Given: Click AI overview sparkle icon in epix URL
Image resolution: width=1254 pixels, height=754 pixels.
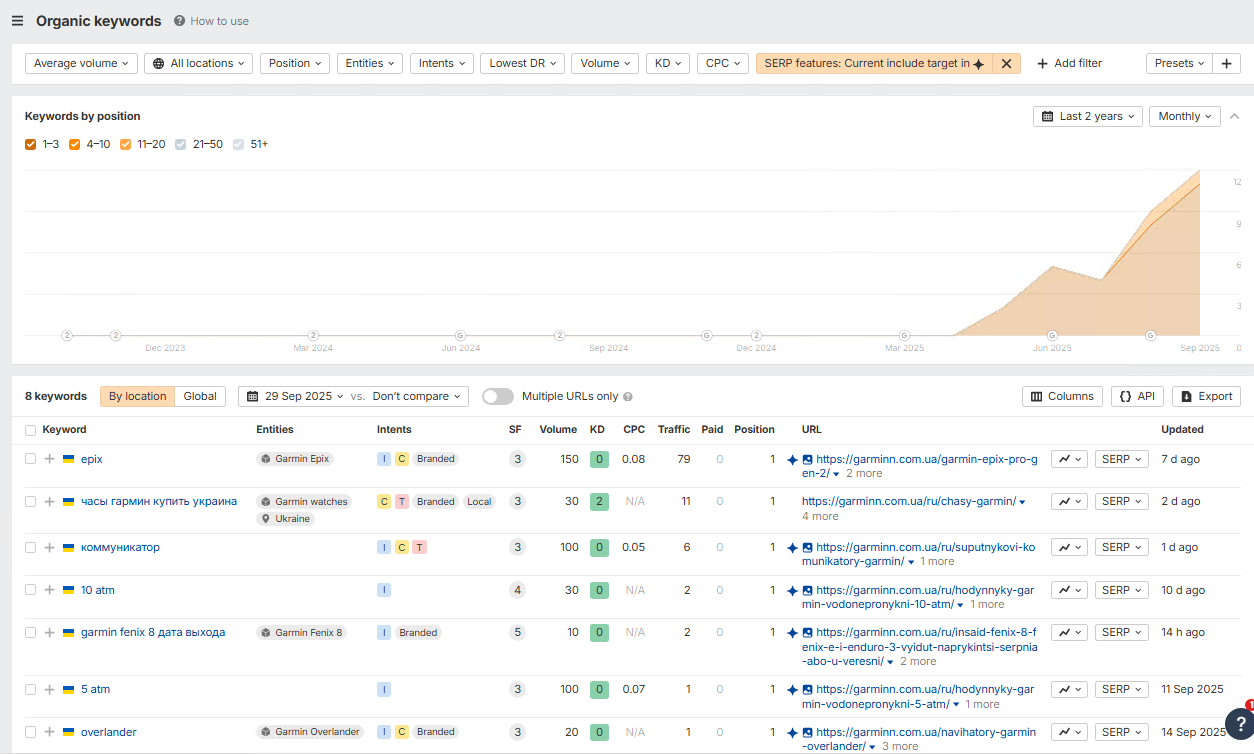Looking at the screenshot, I should [792, 460].
